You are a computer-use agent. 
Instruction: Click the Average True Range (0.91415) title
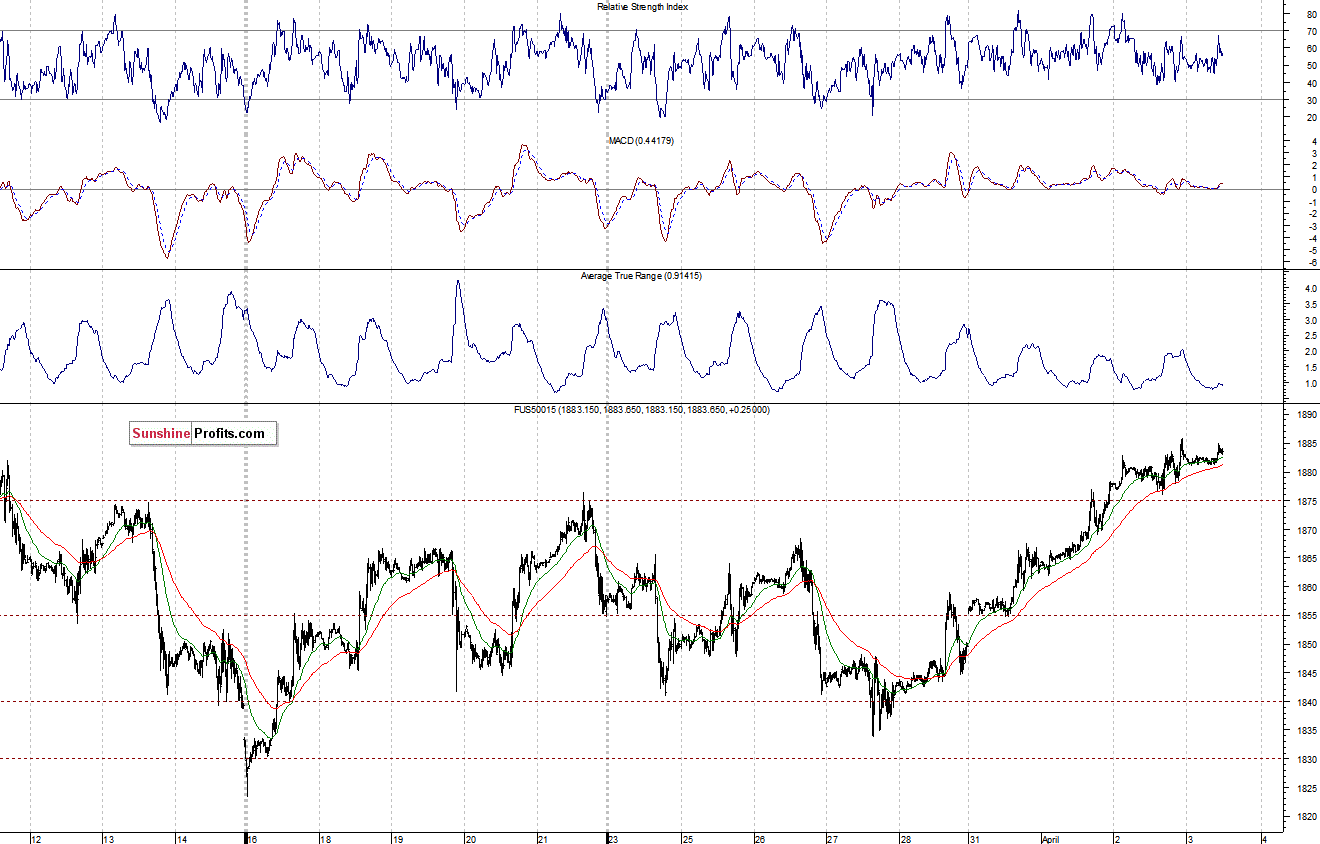(641, 275)
